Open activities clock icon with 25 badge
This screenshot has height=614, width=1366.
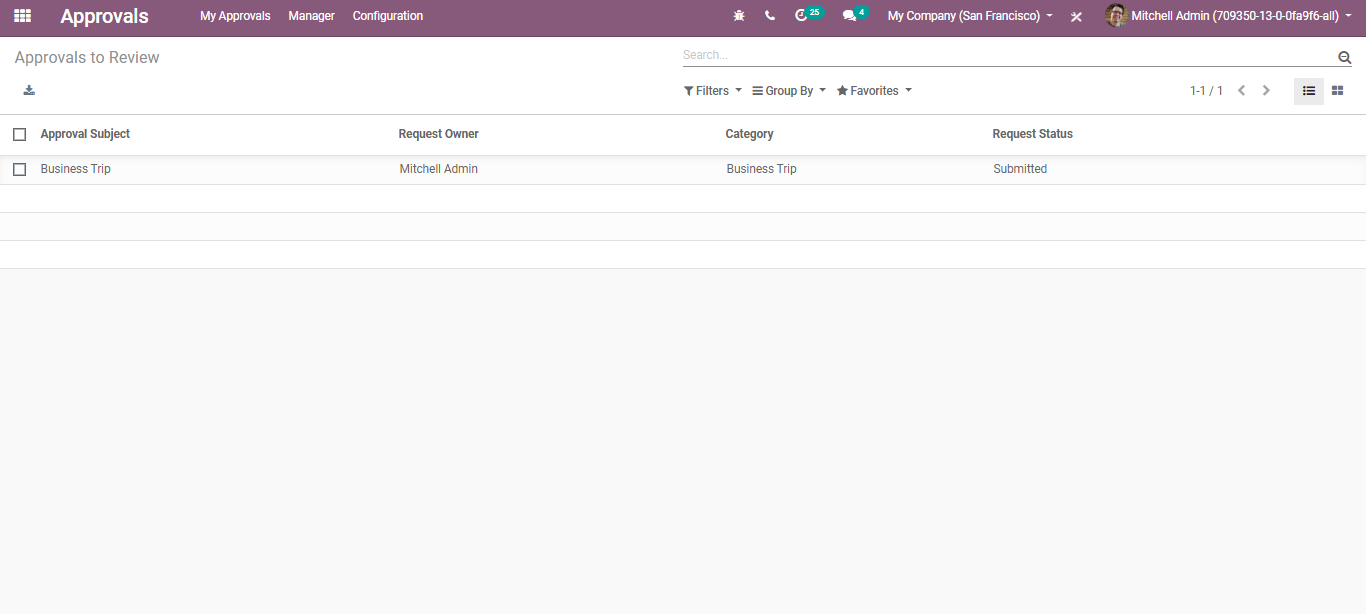coord(808,15)
